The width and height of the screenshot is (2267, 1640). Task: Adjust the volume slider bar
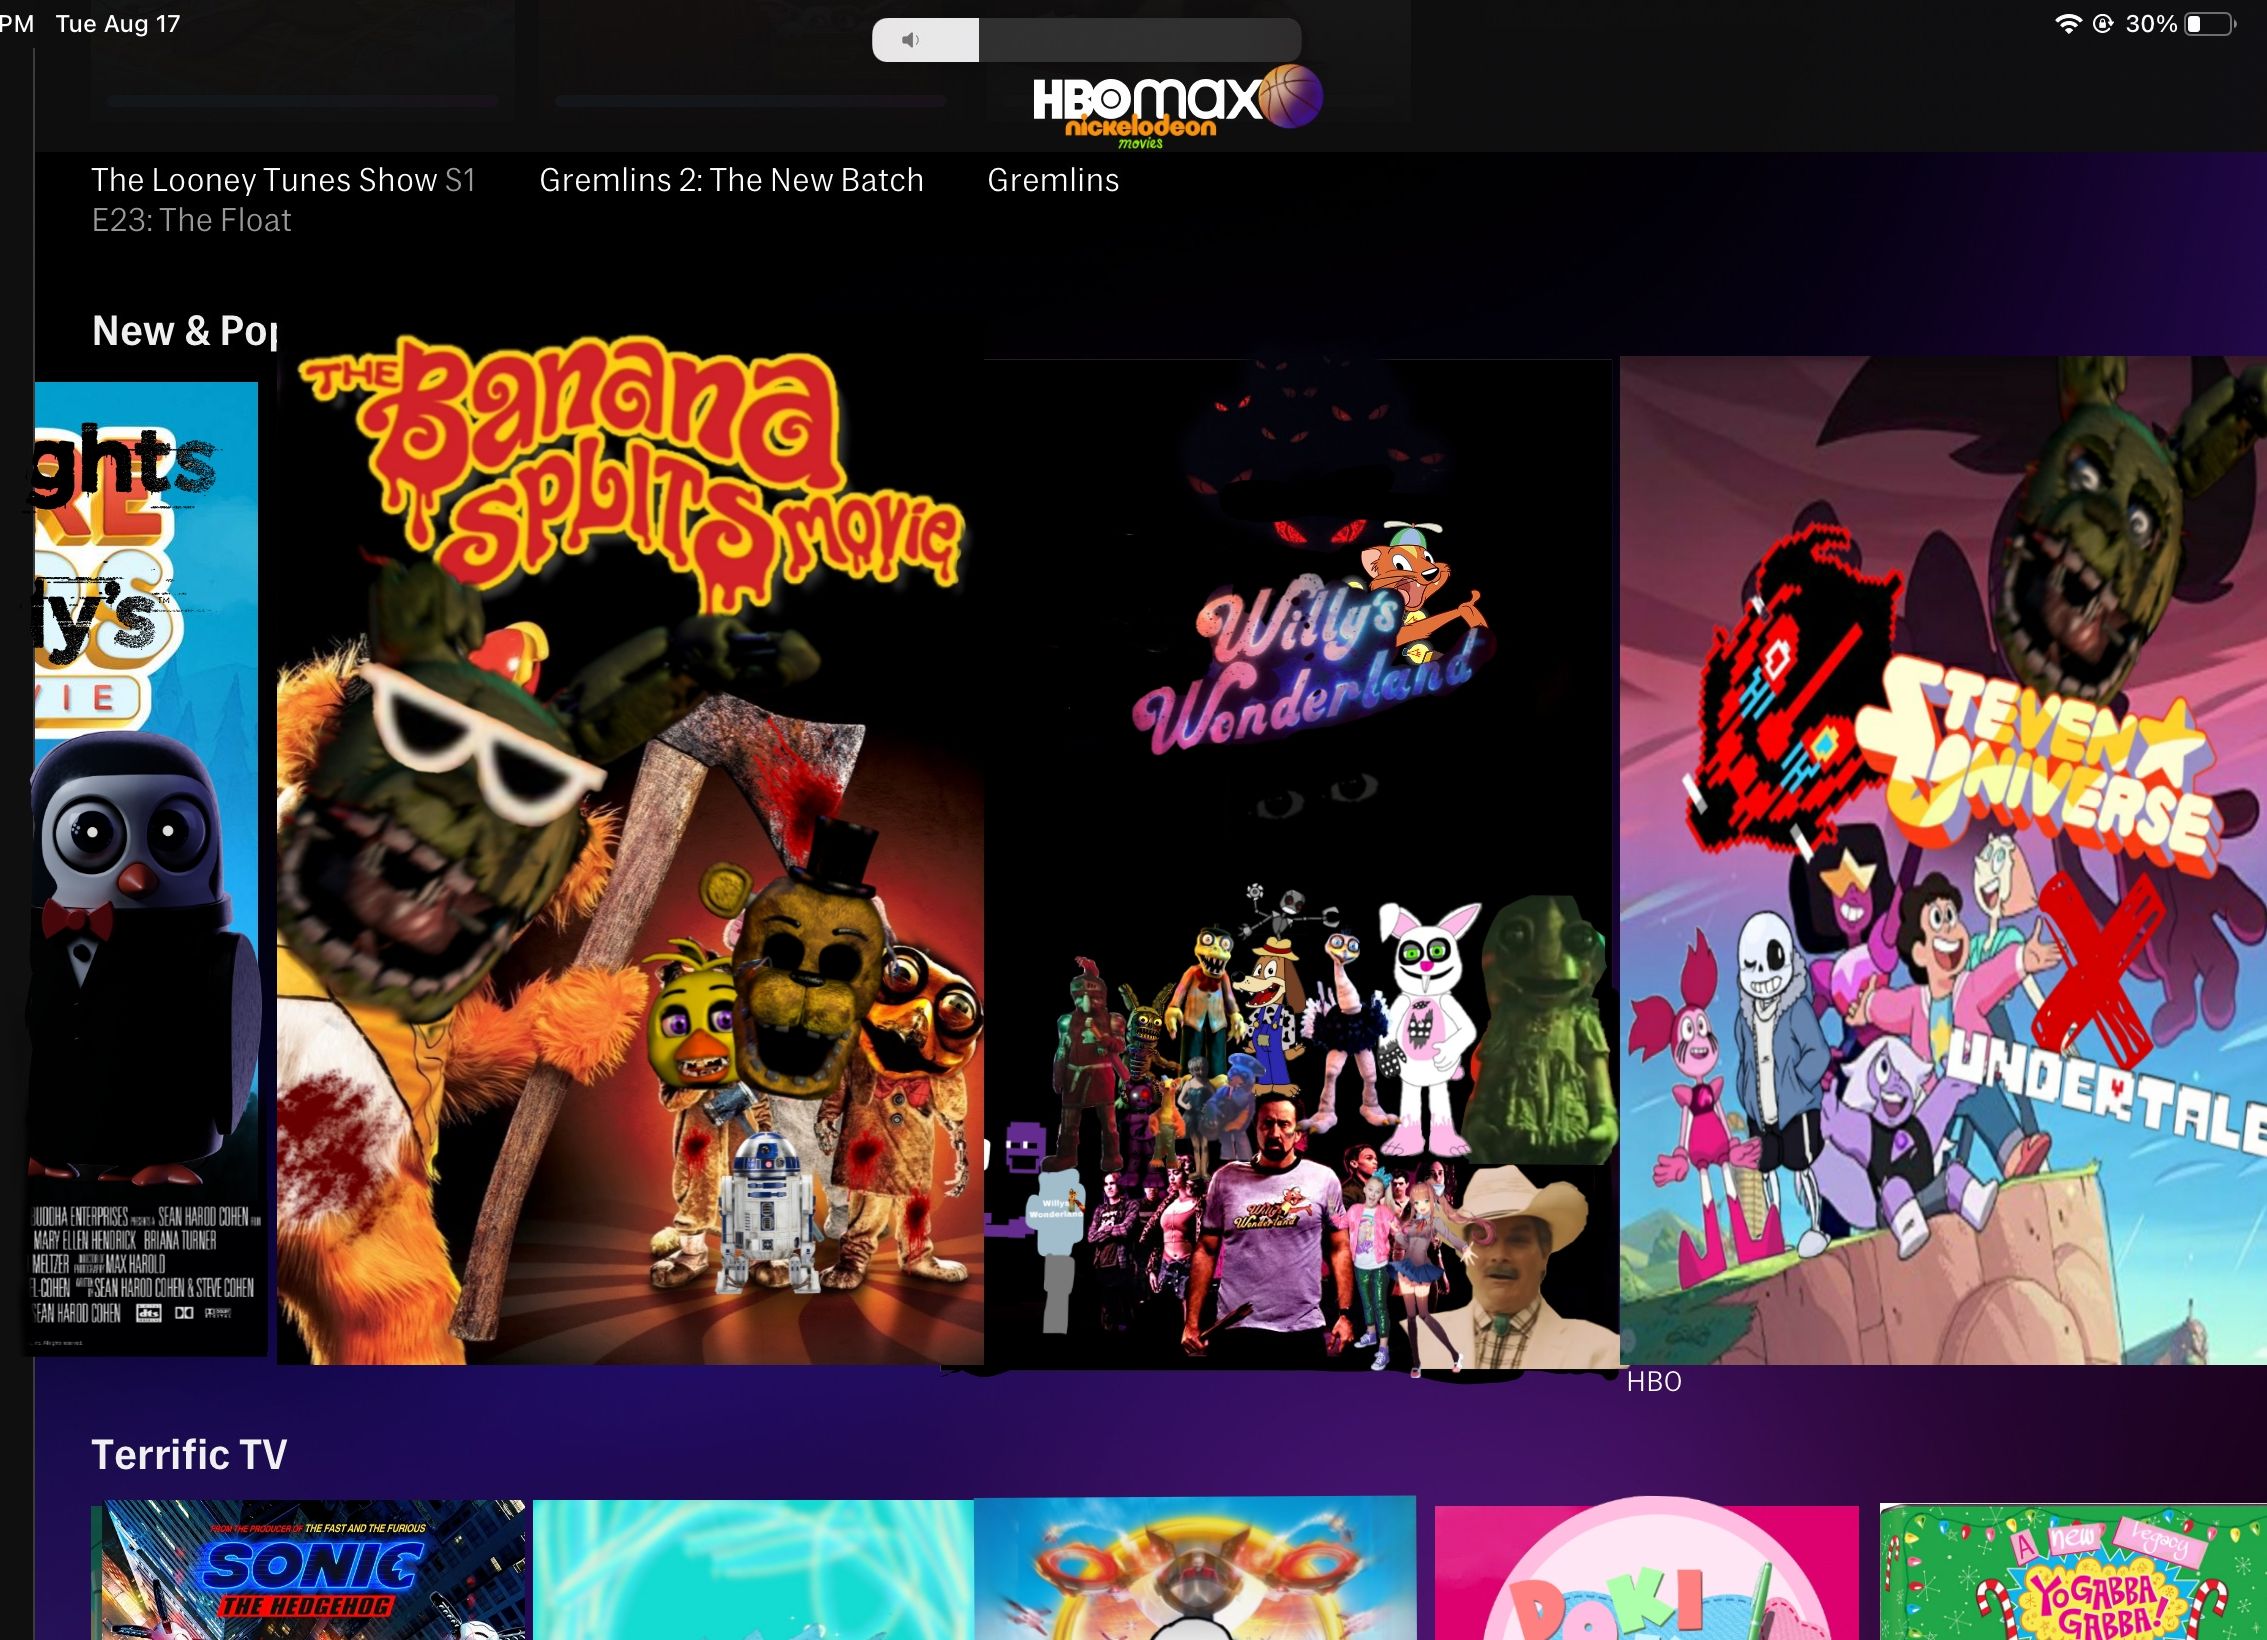pos(1086,40)
